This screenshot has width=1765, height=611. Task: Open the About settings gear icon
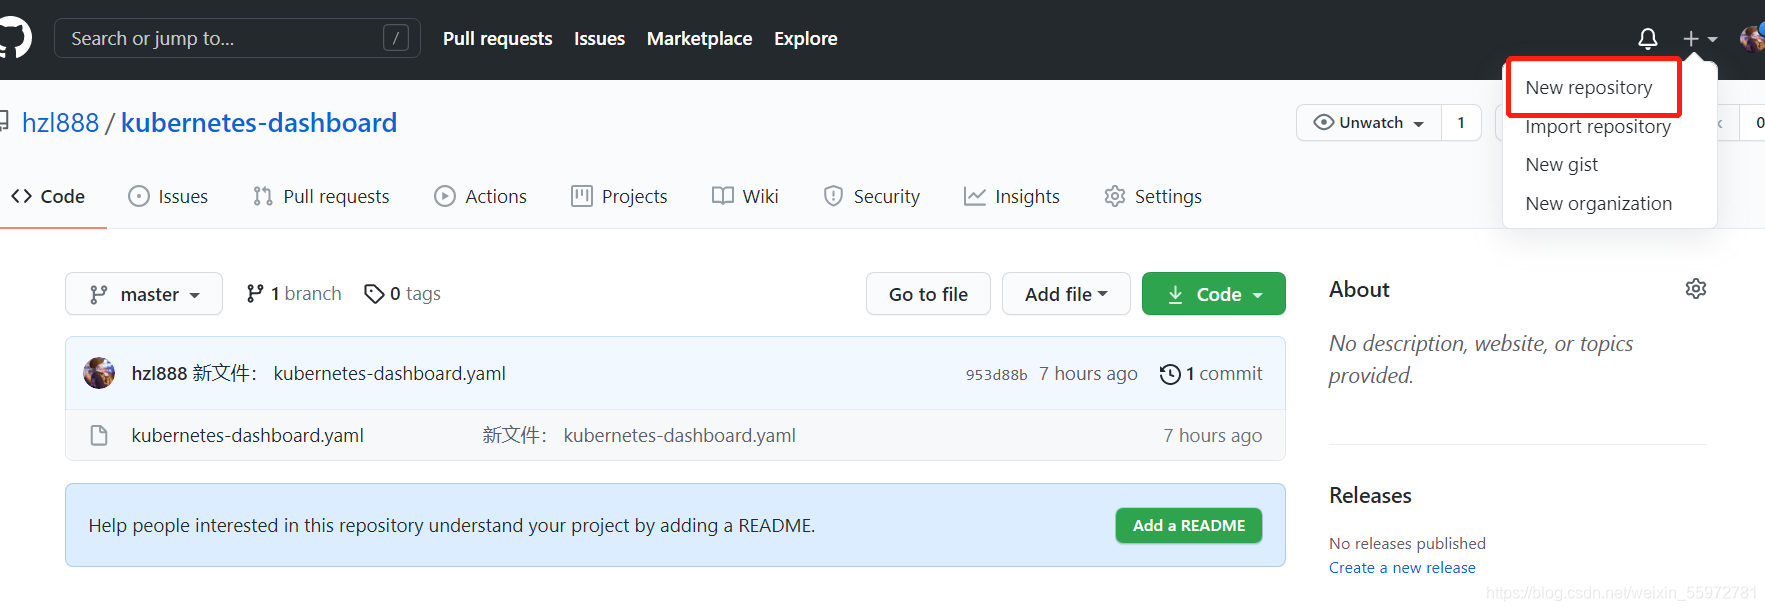point(1695,289)
